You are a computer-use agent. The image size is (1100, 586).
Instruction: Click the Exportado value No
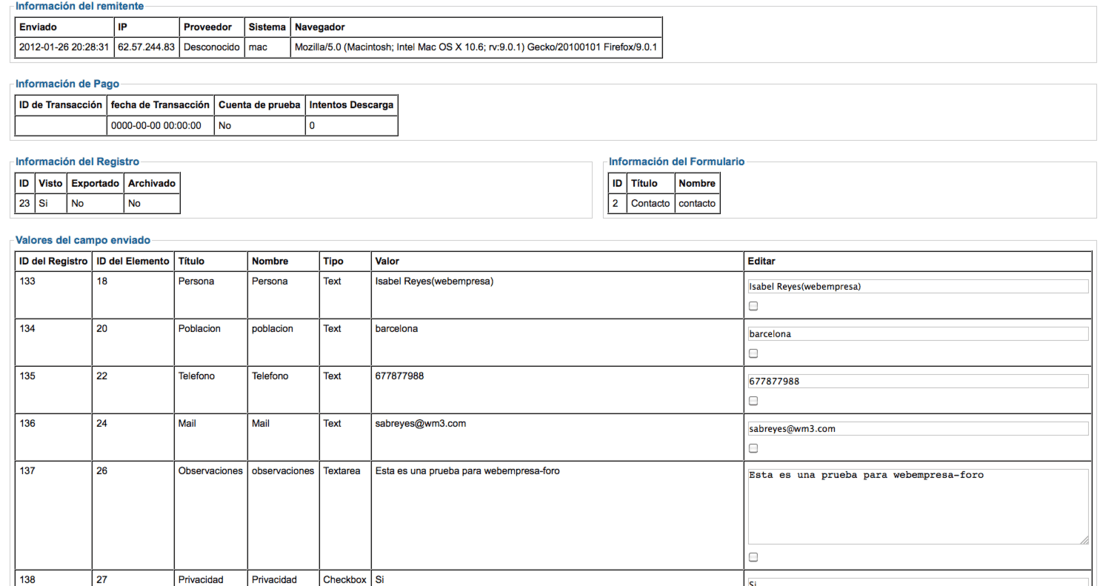(x=77, y=204)
